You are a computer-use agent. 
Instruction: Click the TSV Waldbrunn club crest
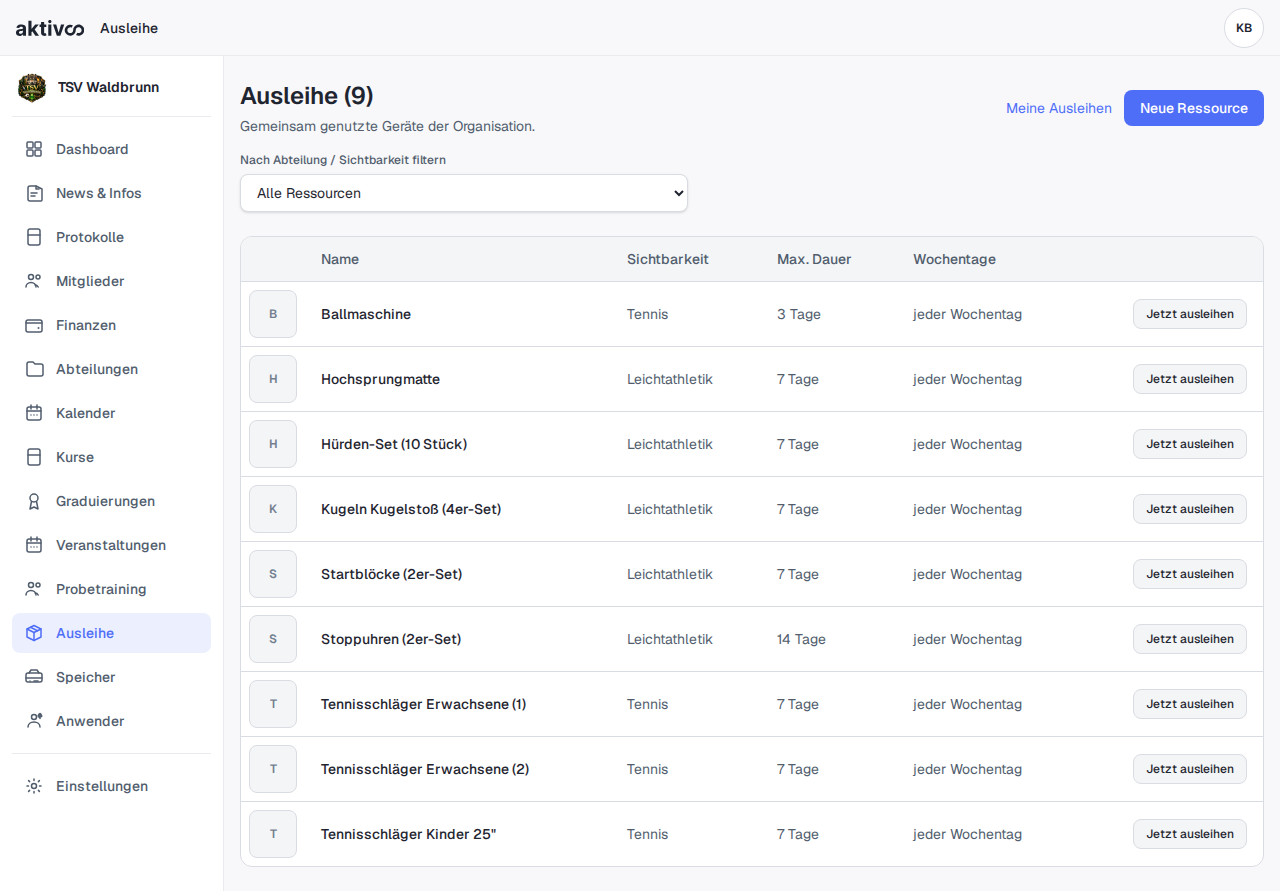[32, 87]
